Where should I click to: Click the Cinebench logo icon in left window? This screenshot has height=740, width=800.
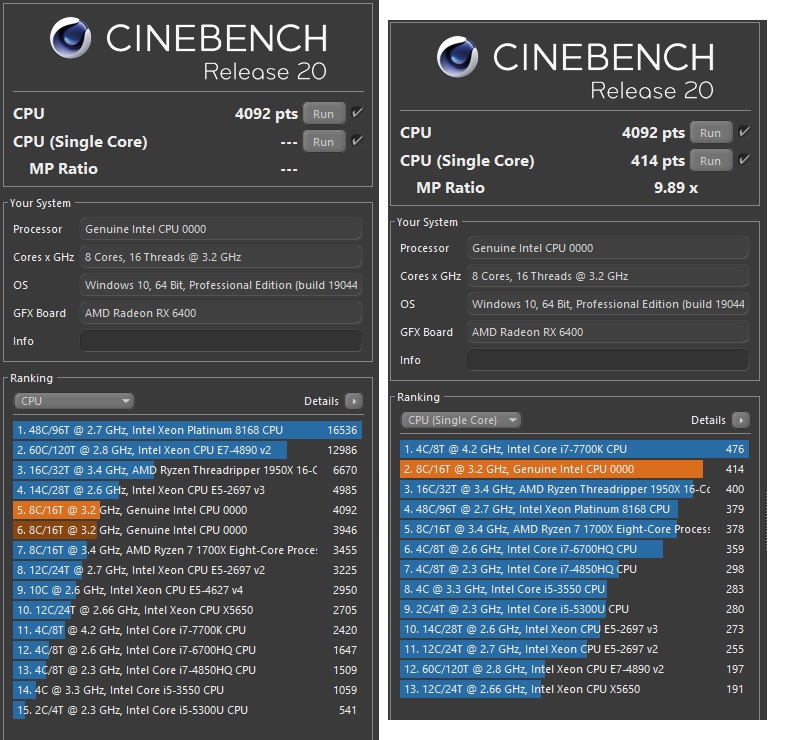[x=71, y=37]
